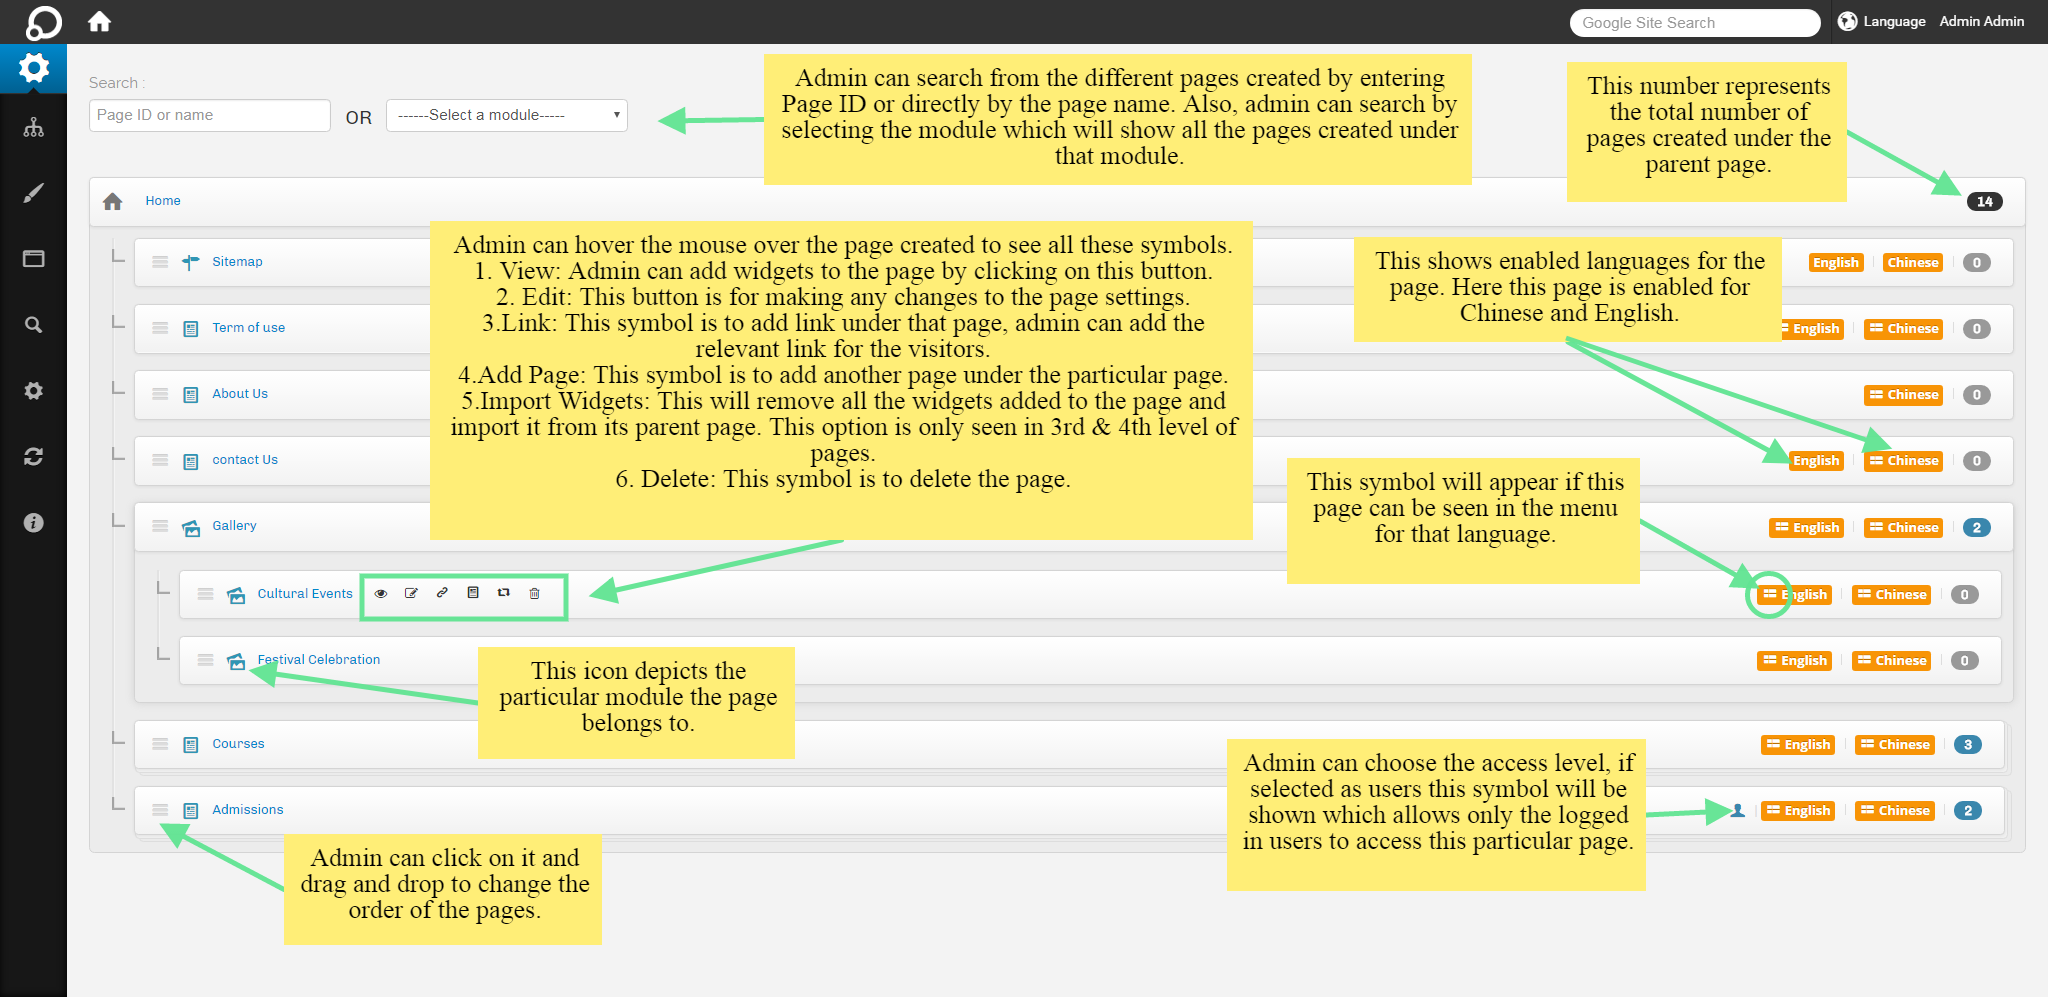Open the Select a module dropdown

507,115
